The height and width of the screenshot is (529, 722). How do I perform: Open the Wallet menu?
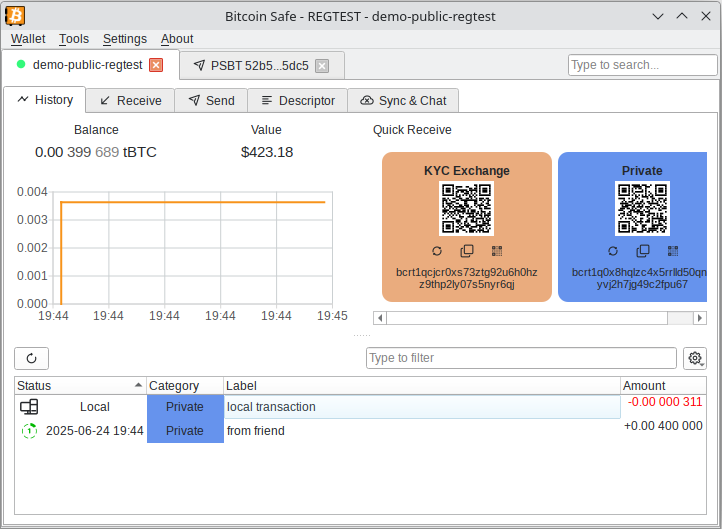click(x=28, y=39)
